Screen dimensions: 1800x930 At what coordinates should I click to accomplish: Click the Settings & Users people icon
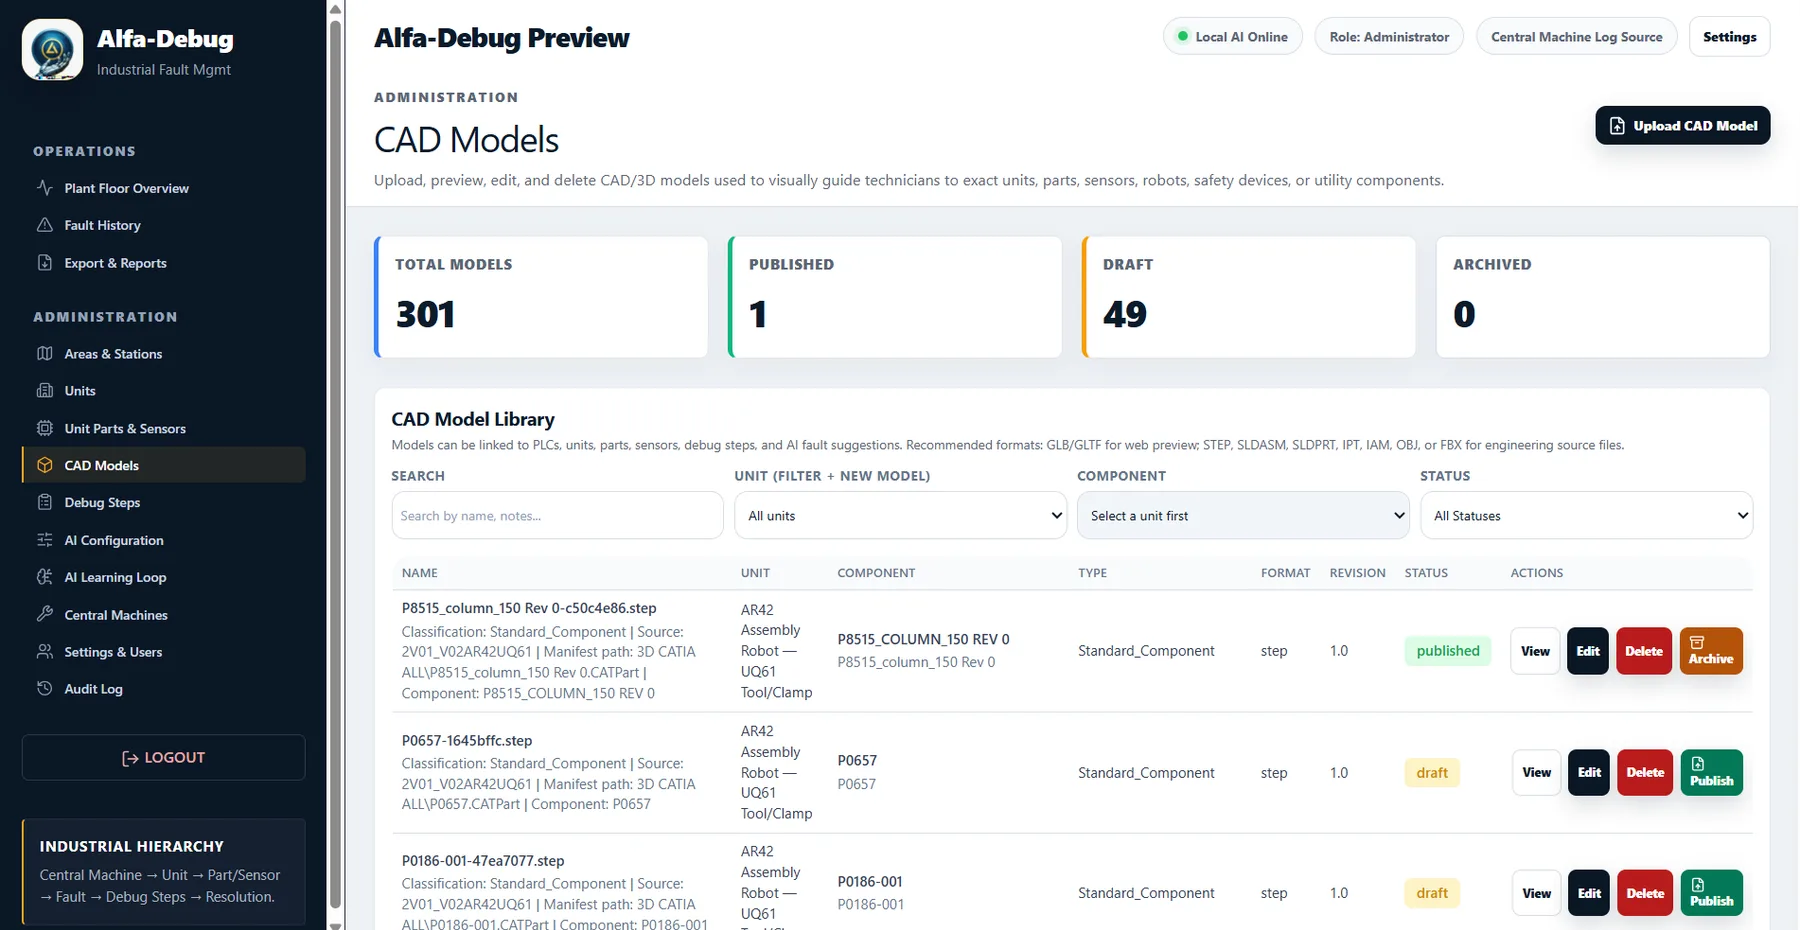pos(45,652)
